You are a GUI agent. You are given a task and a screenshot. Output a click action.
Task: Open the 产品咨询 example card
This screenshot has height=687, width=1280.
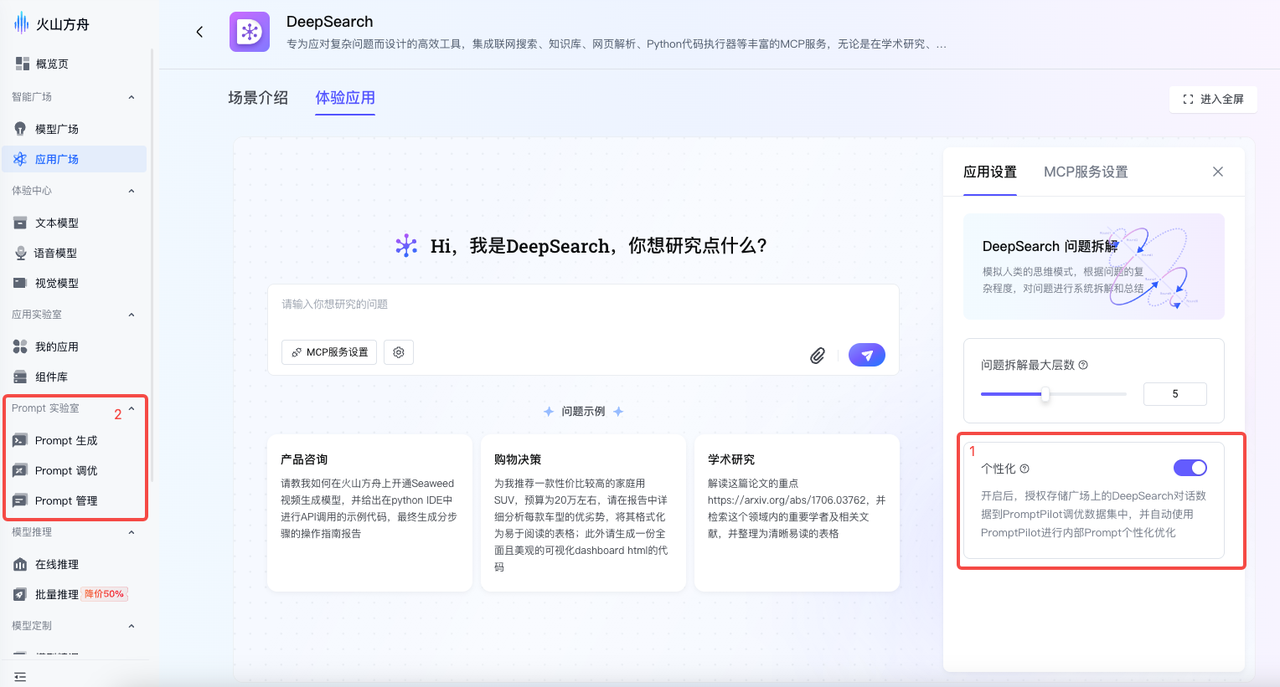pos(369,513)
